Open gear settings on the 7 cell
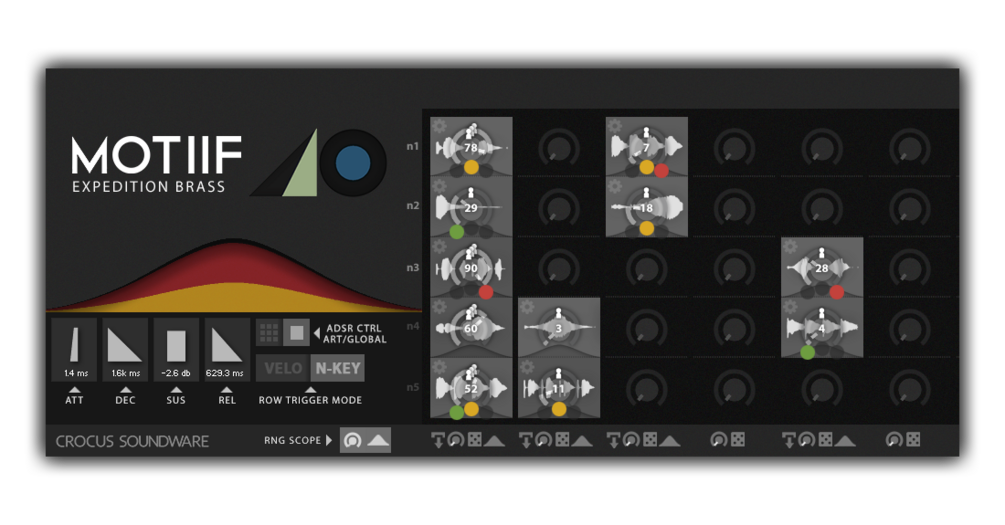This screenshot has height=525, width=1005. click(x=615, y=125)
